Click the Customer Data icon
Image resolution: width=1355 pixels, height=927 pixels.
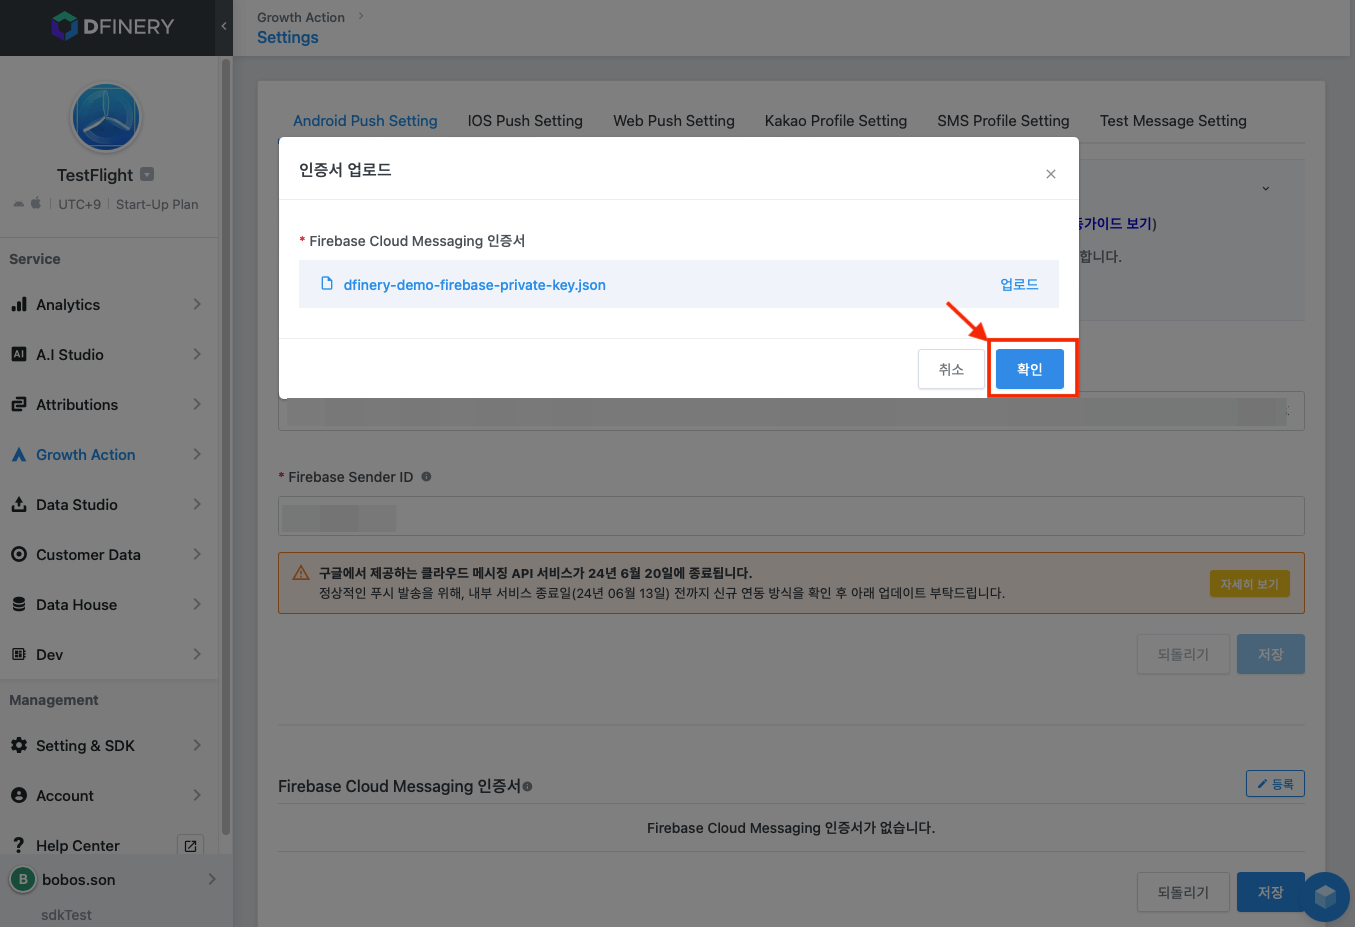[19, 554]
